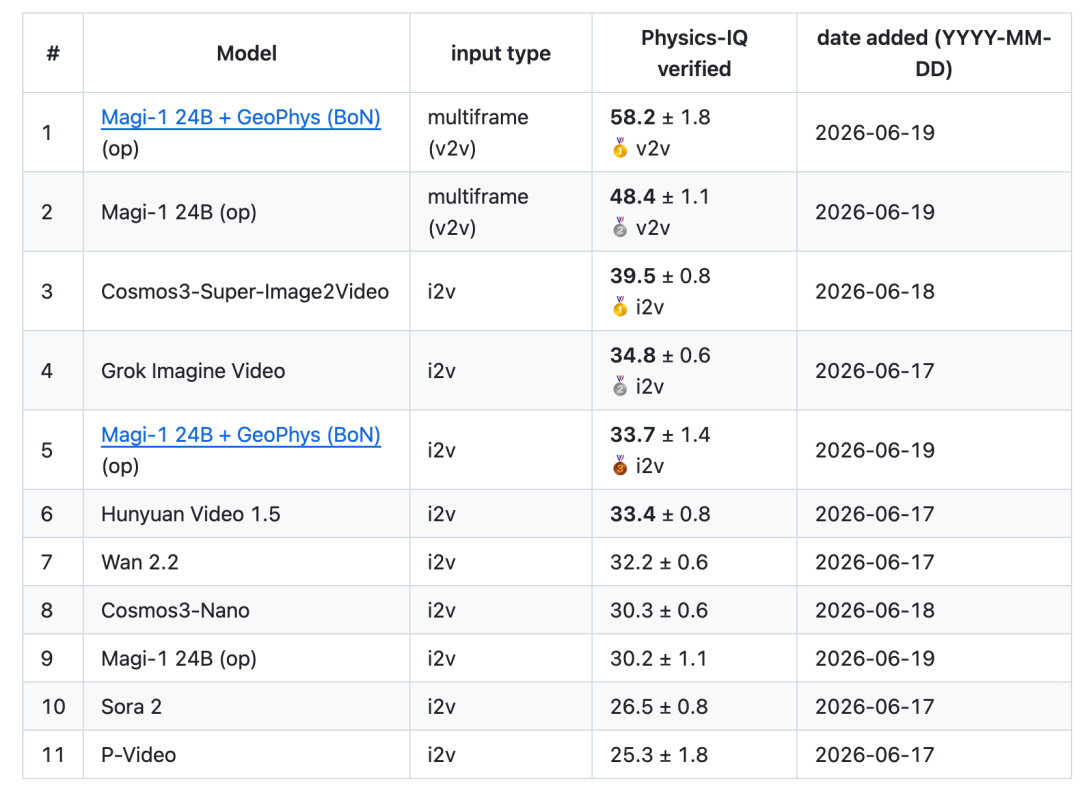The image size is (1080, 790).
Task: Click the bronze medal icon next to i2v
Action: [x=620, y=466]
